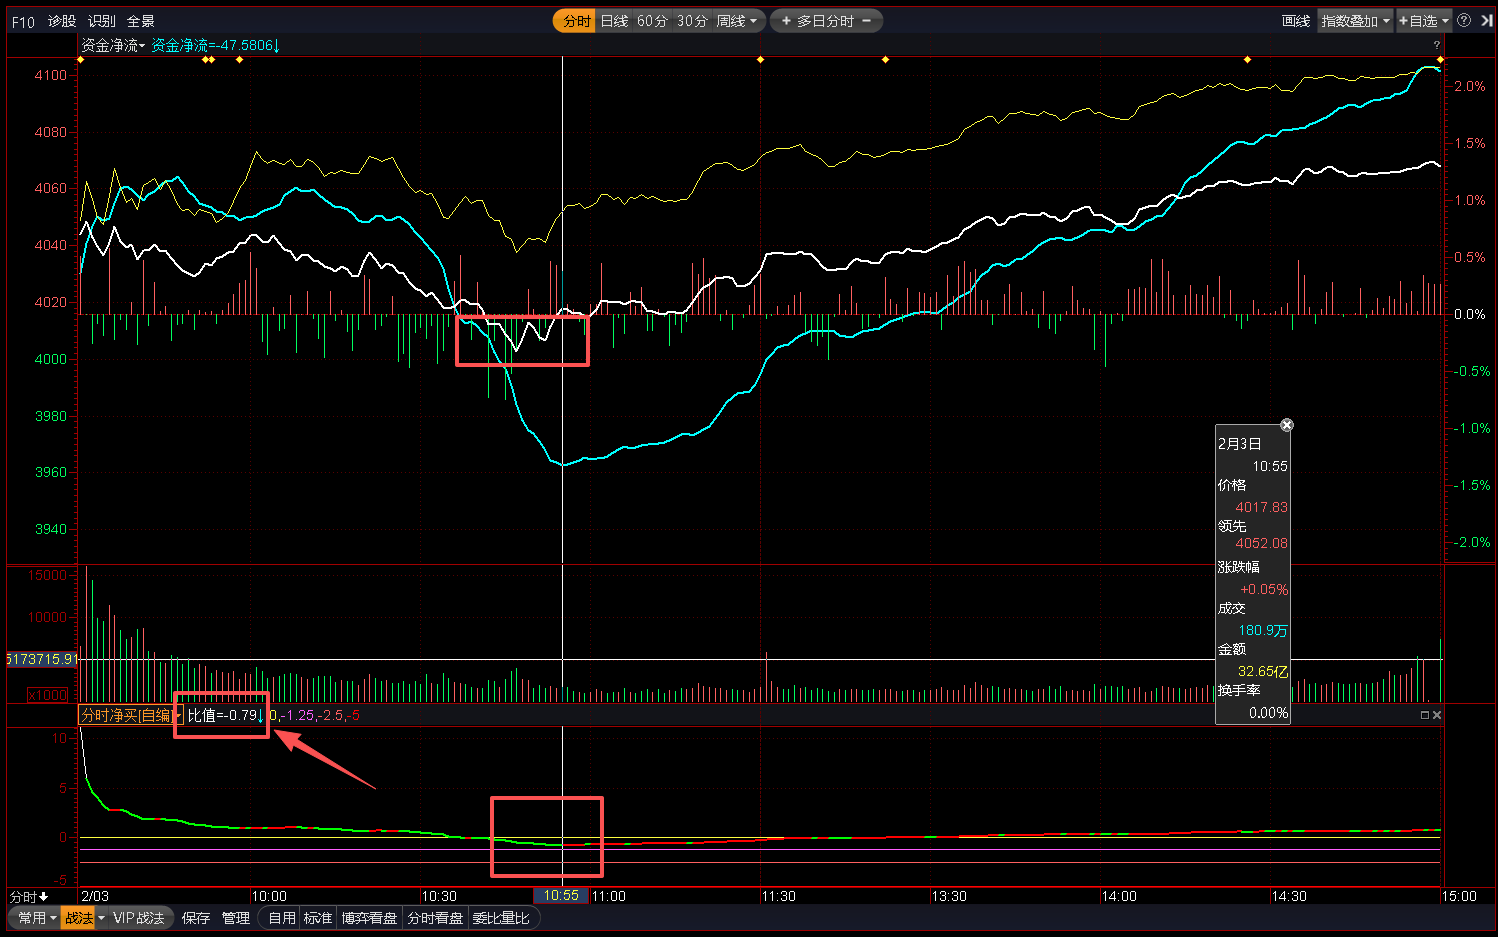The height and width of the screenshot is (937, 1498).
Task: Expand the 指数叠加 dropdown
Action: [x=1355, y=21]
